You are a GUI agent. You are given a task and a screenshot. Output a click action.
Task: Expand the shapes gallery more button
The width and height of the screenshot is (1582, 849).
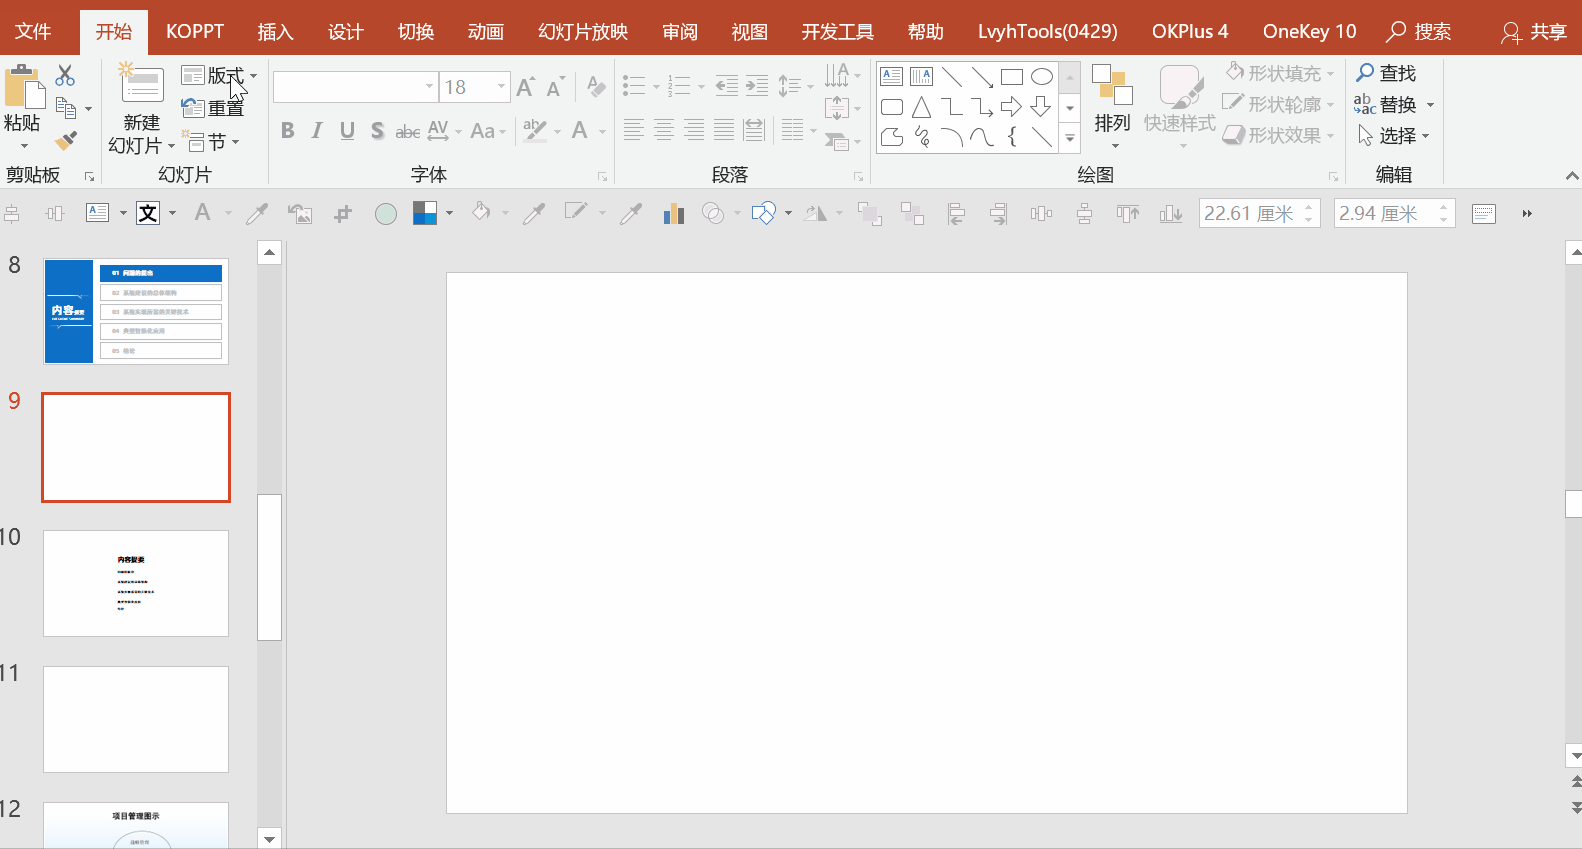point(1070,138)
